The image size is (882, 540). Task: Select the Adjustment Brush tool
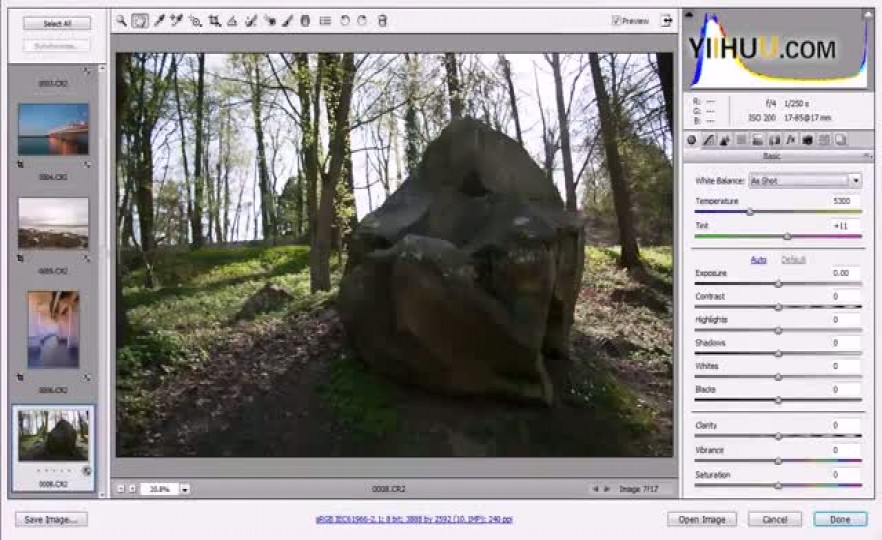(x=287, y=21)
